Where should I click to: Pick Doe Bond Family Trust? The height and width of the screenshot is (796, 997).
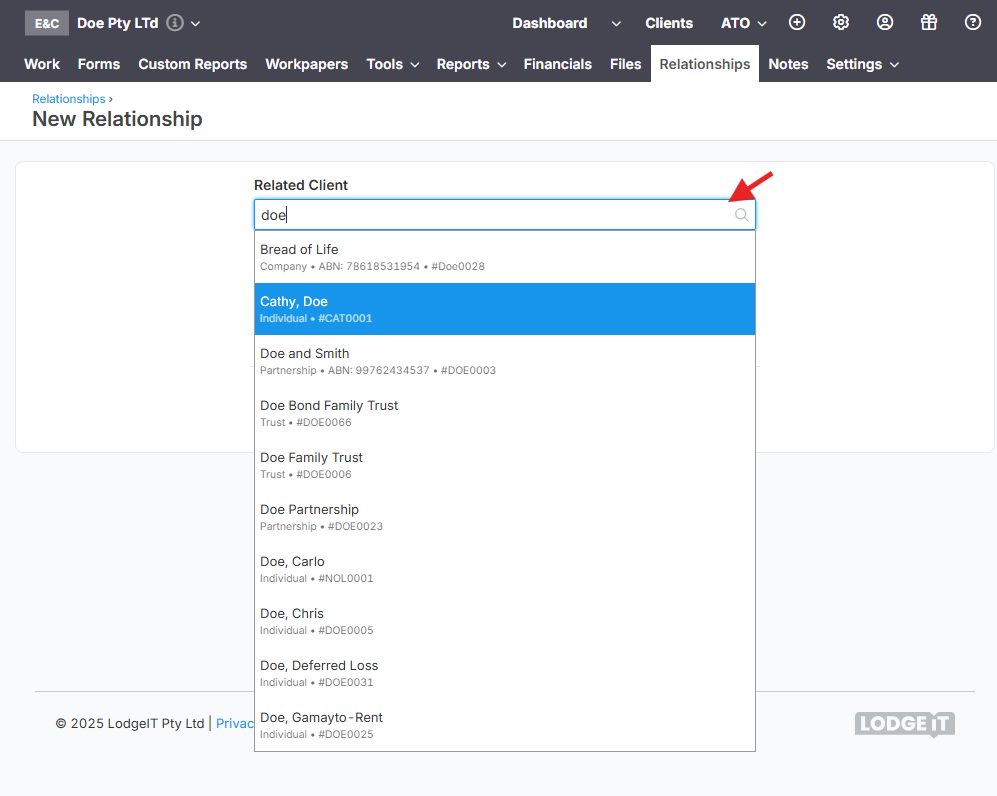[505, 413]
